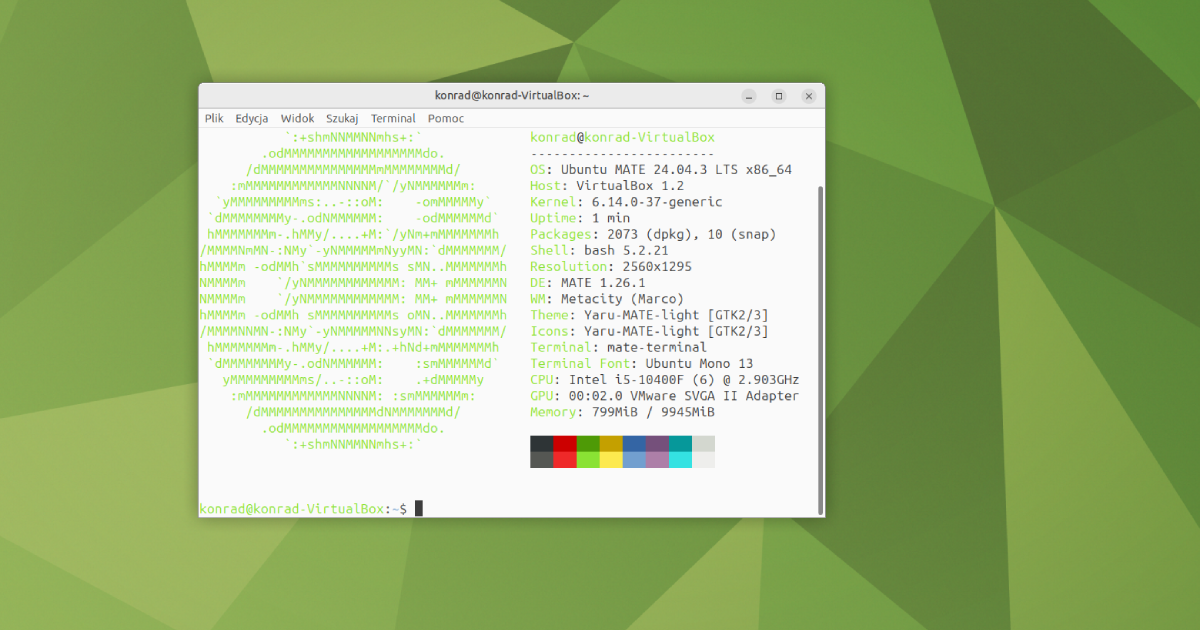Maximize the terminal window
The image size is (1200, 630).
point(779,96)
